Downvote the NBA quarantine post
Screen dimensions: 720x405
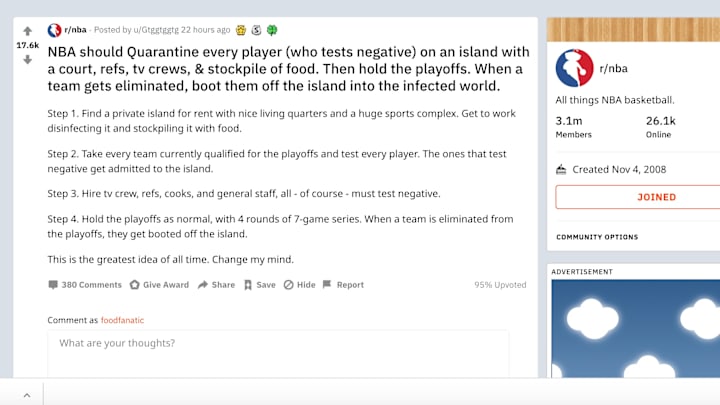28,59
